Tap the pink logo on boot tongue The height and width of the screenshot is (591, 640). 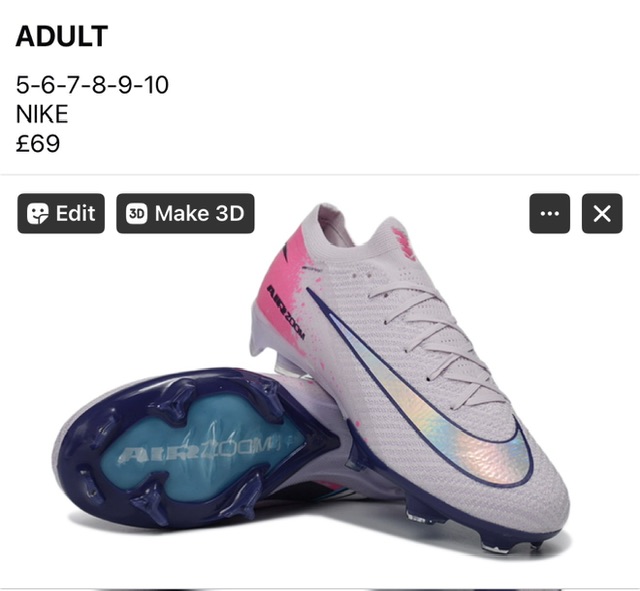(404, 244)
